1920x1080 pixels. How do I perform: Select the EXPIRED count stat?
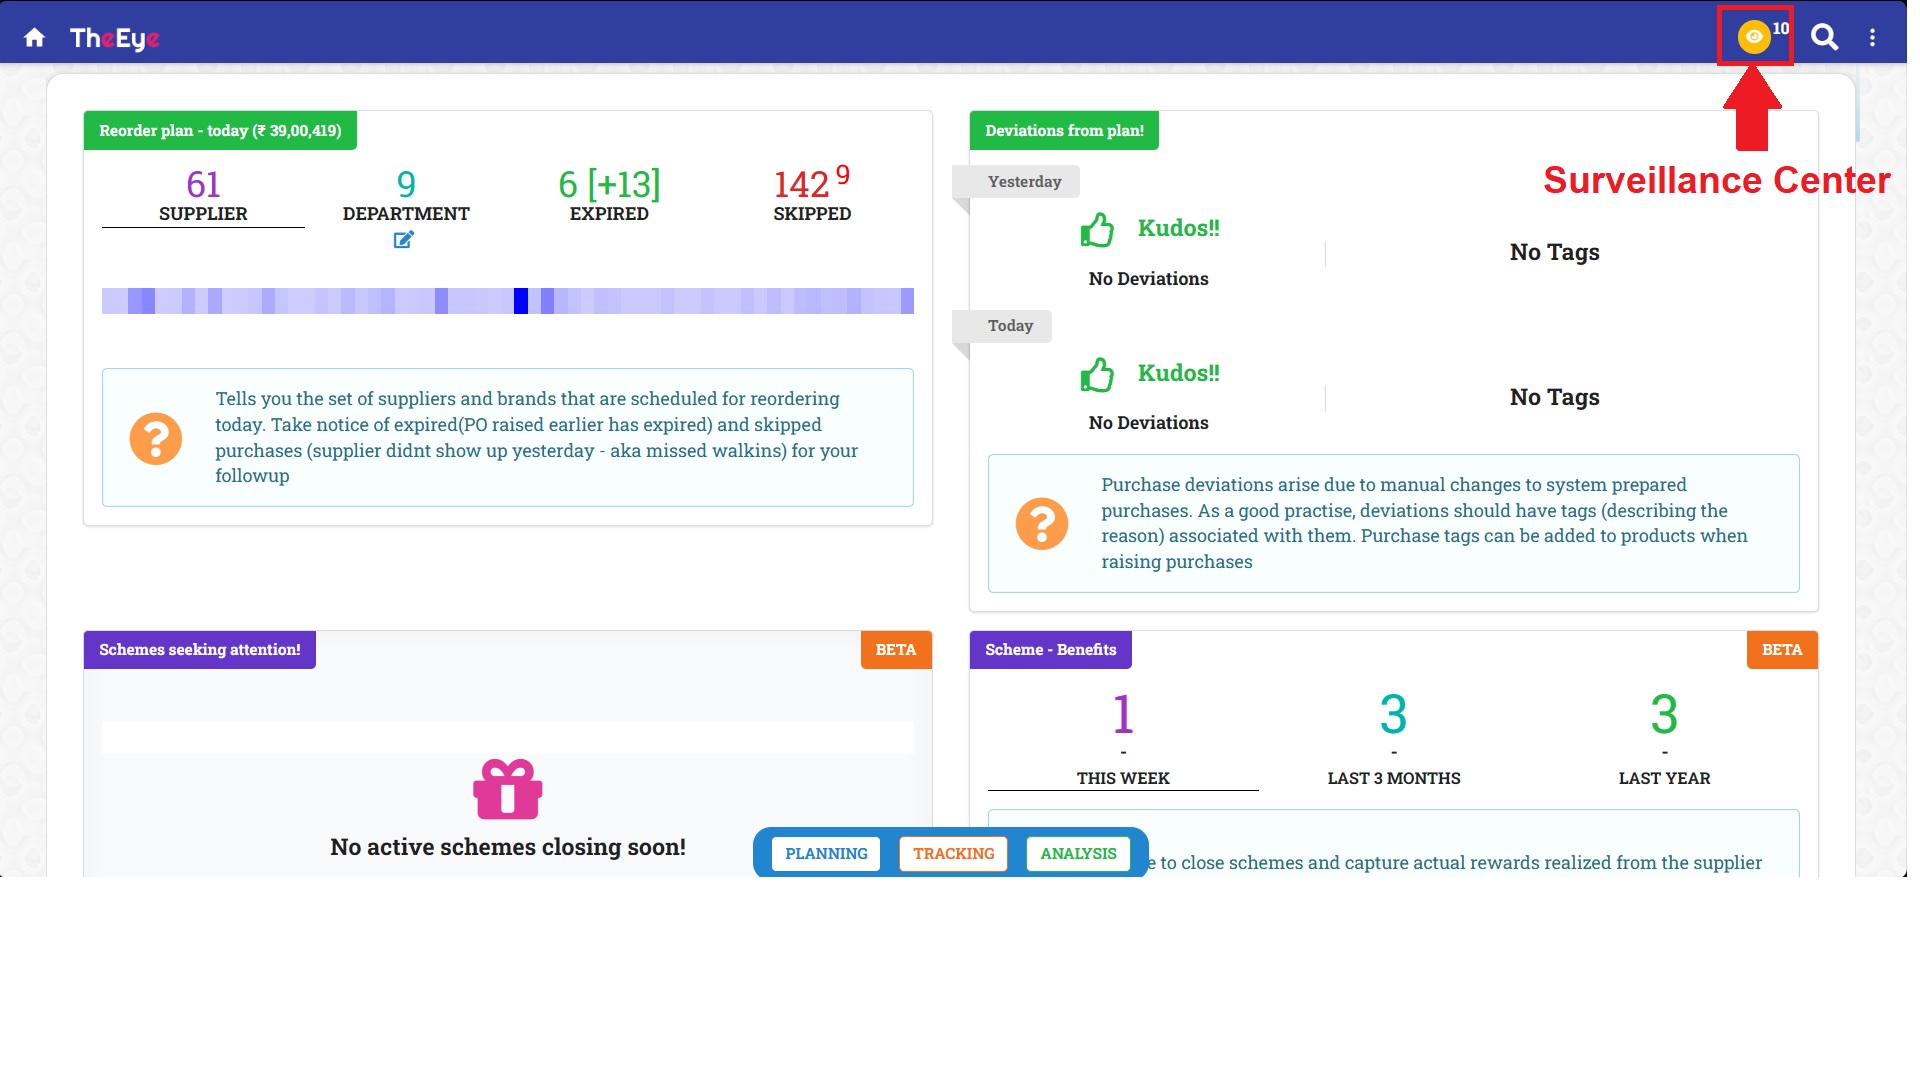pyautogui.click(x=609, y=195)
